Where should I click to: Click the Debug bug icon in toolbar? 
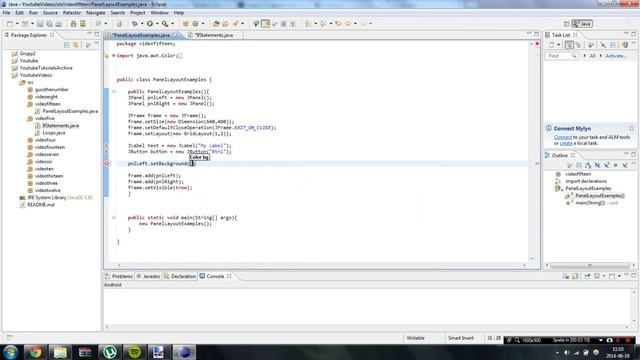click(x=135, y=24)
